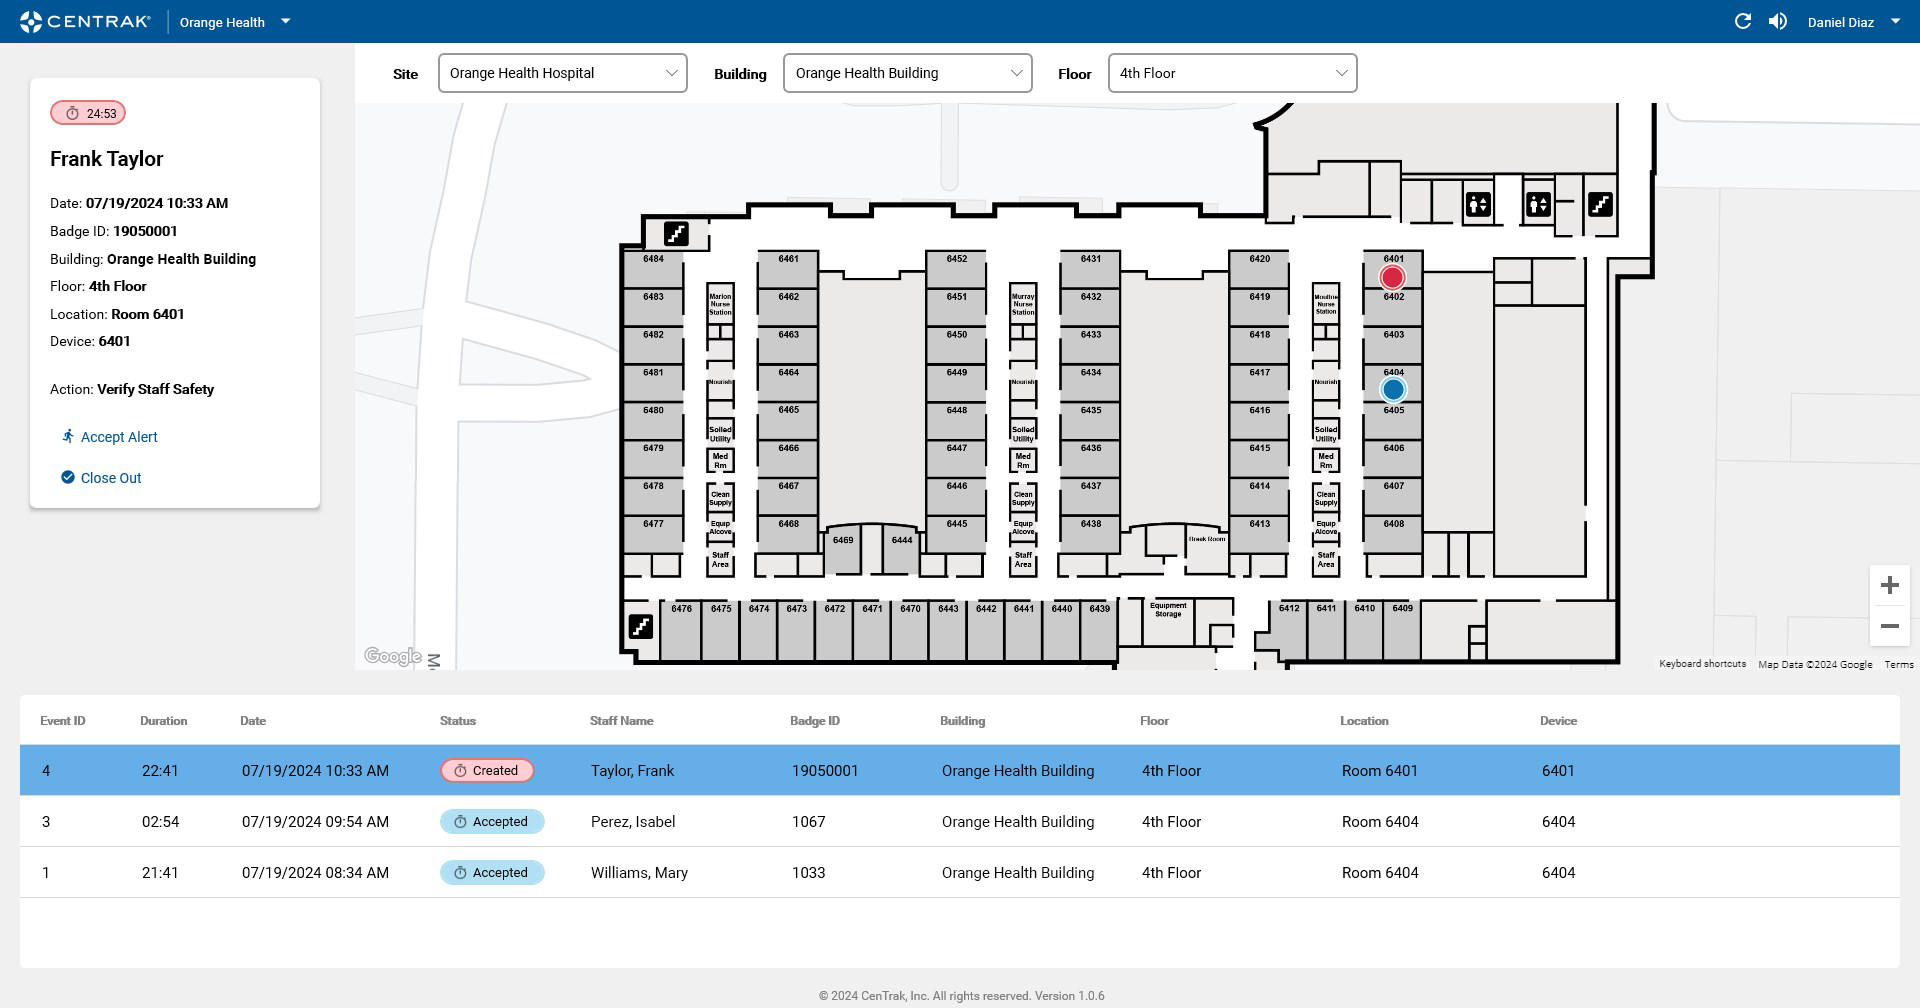The width and height of the screenshot is (1920, 1008).
Task: Select the Perez, Isabel event row
Action: [960, 822]
